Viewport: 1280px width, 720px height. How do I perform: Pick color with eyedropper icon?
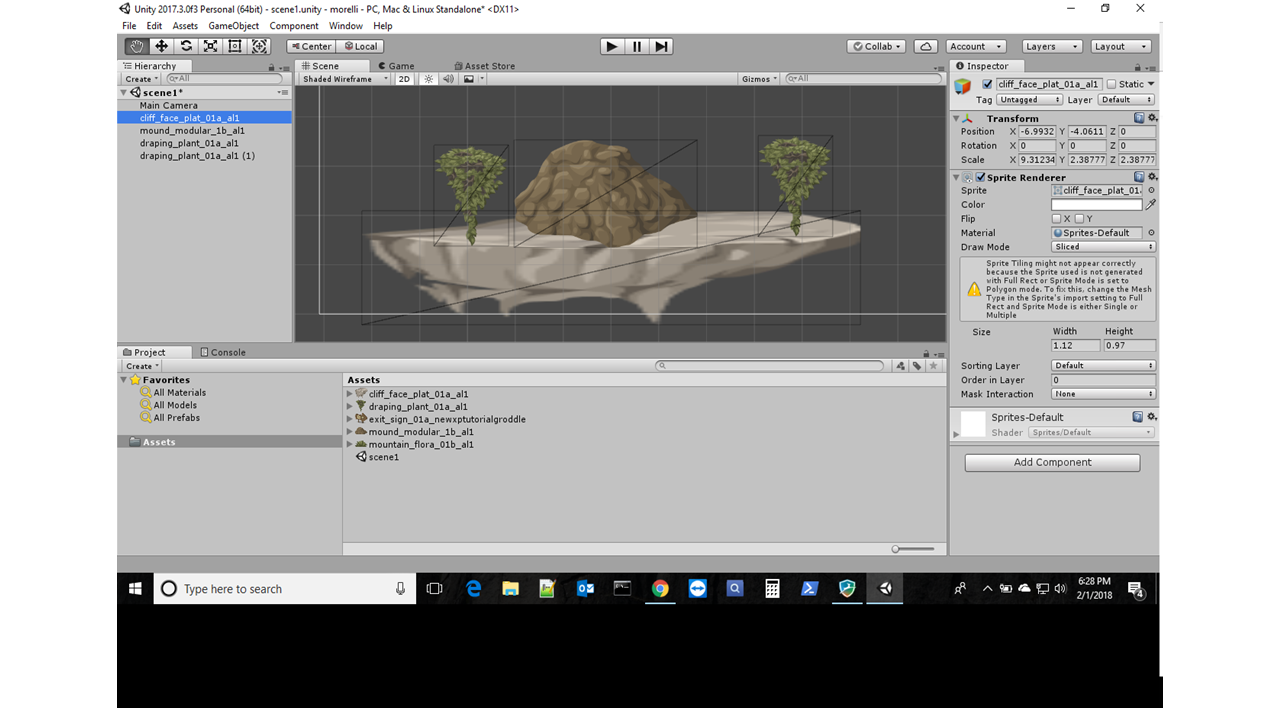(1151, 204)
